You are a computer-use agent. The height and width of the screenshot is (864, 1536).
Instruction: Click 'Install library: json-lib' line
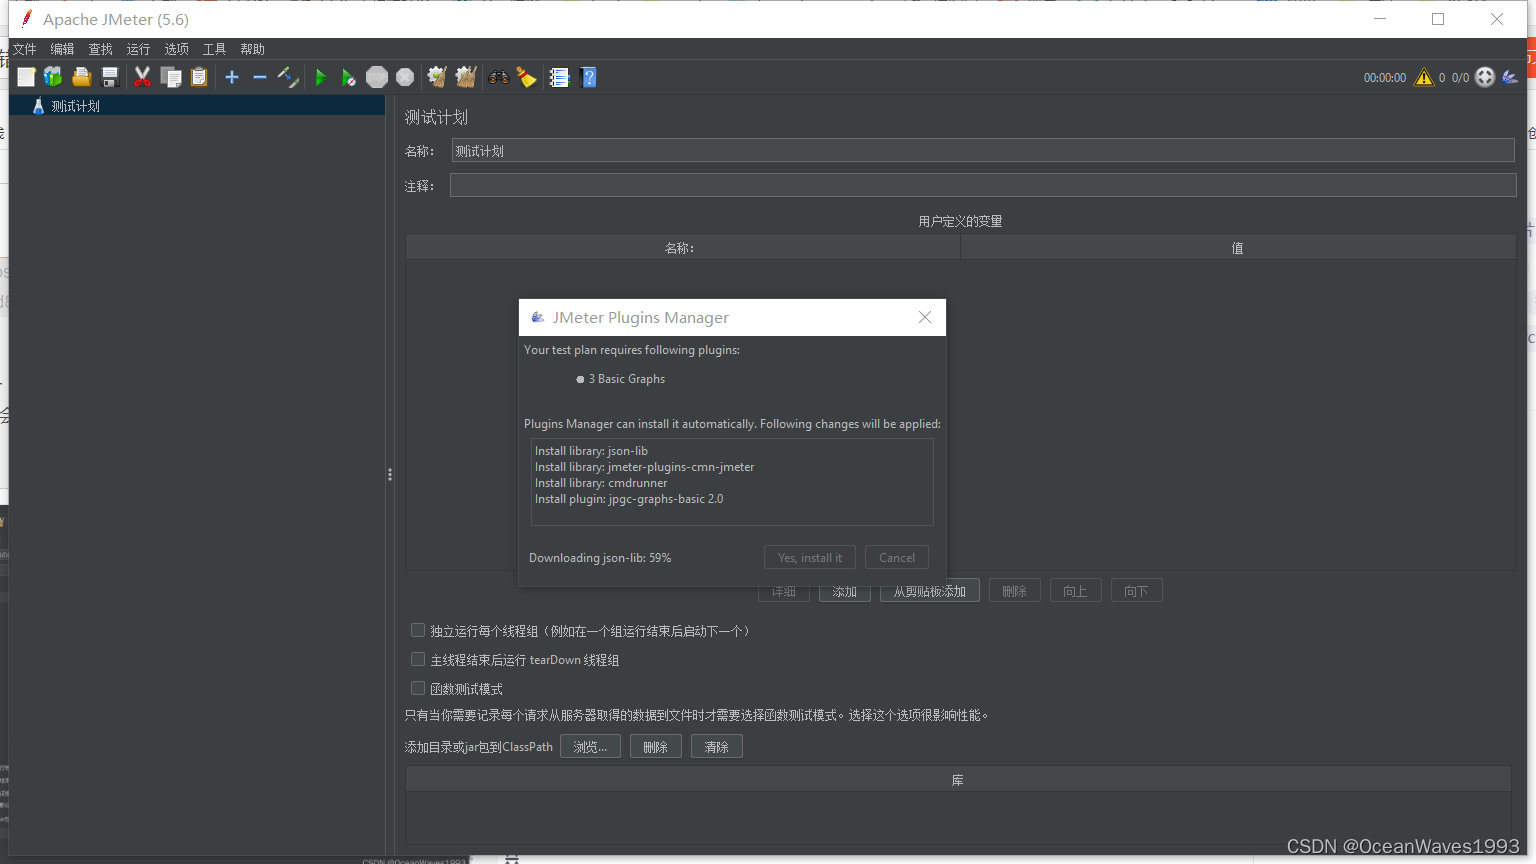(x=591, y=451)
